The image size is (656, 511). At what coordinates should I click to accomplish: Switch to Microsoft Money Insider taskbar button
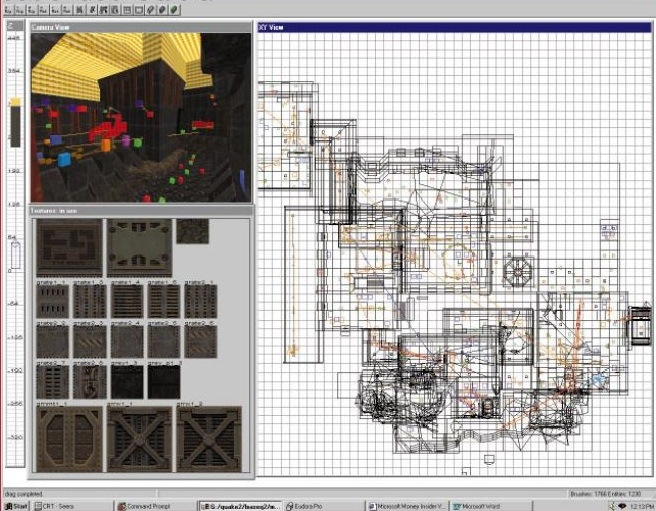pos(407,506)
